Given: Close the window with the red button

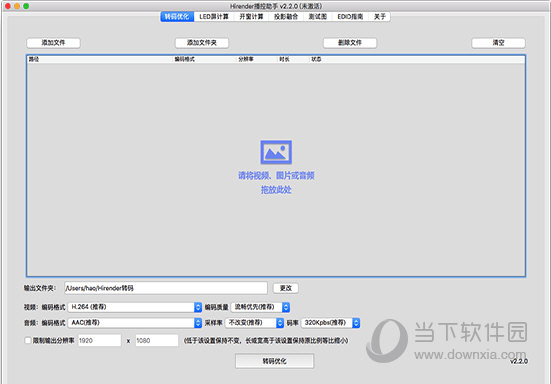Looking at the screenshot, I should 8,6.
